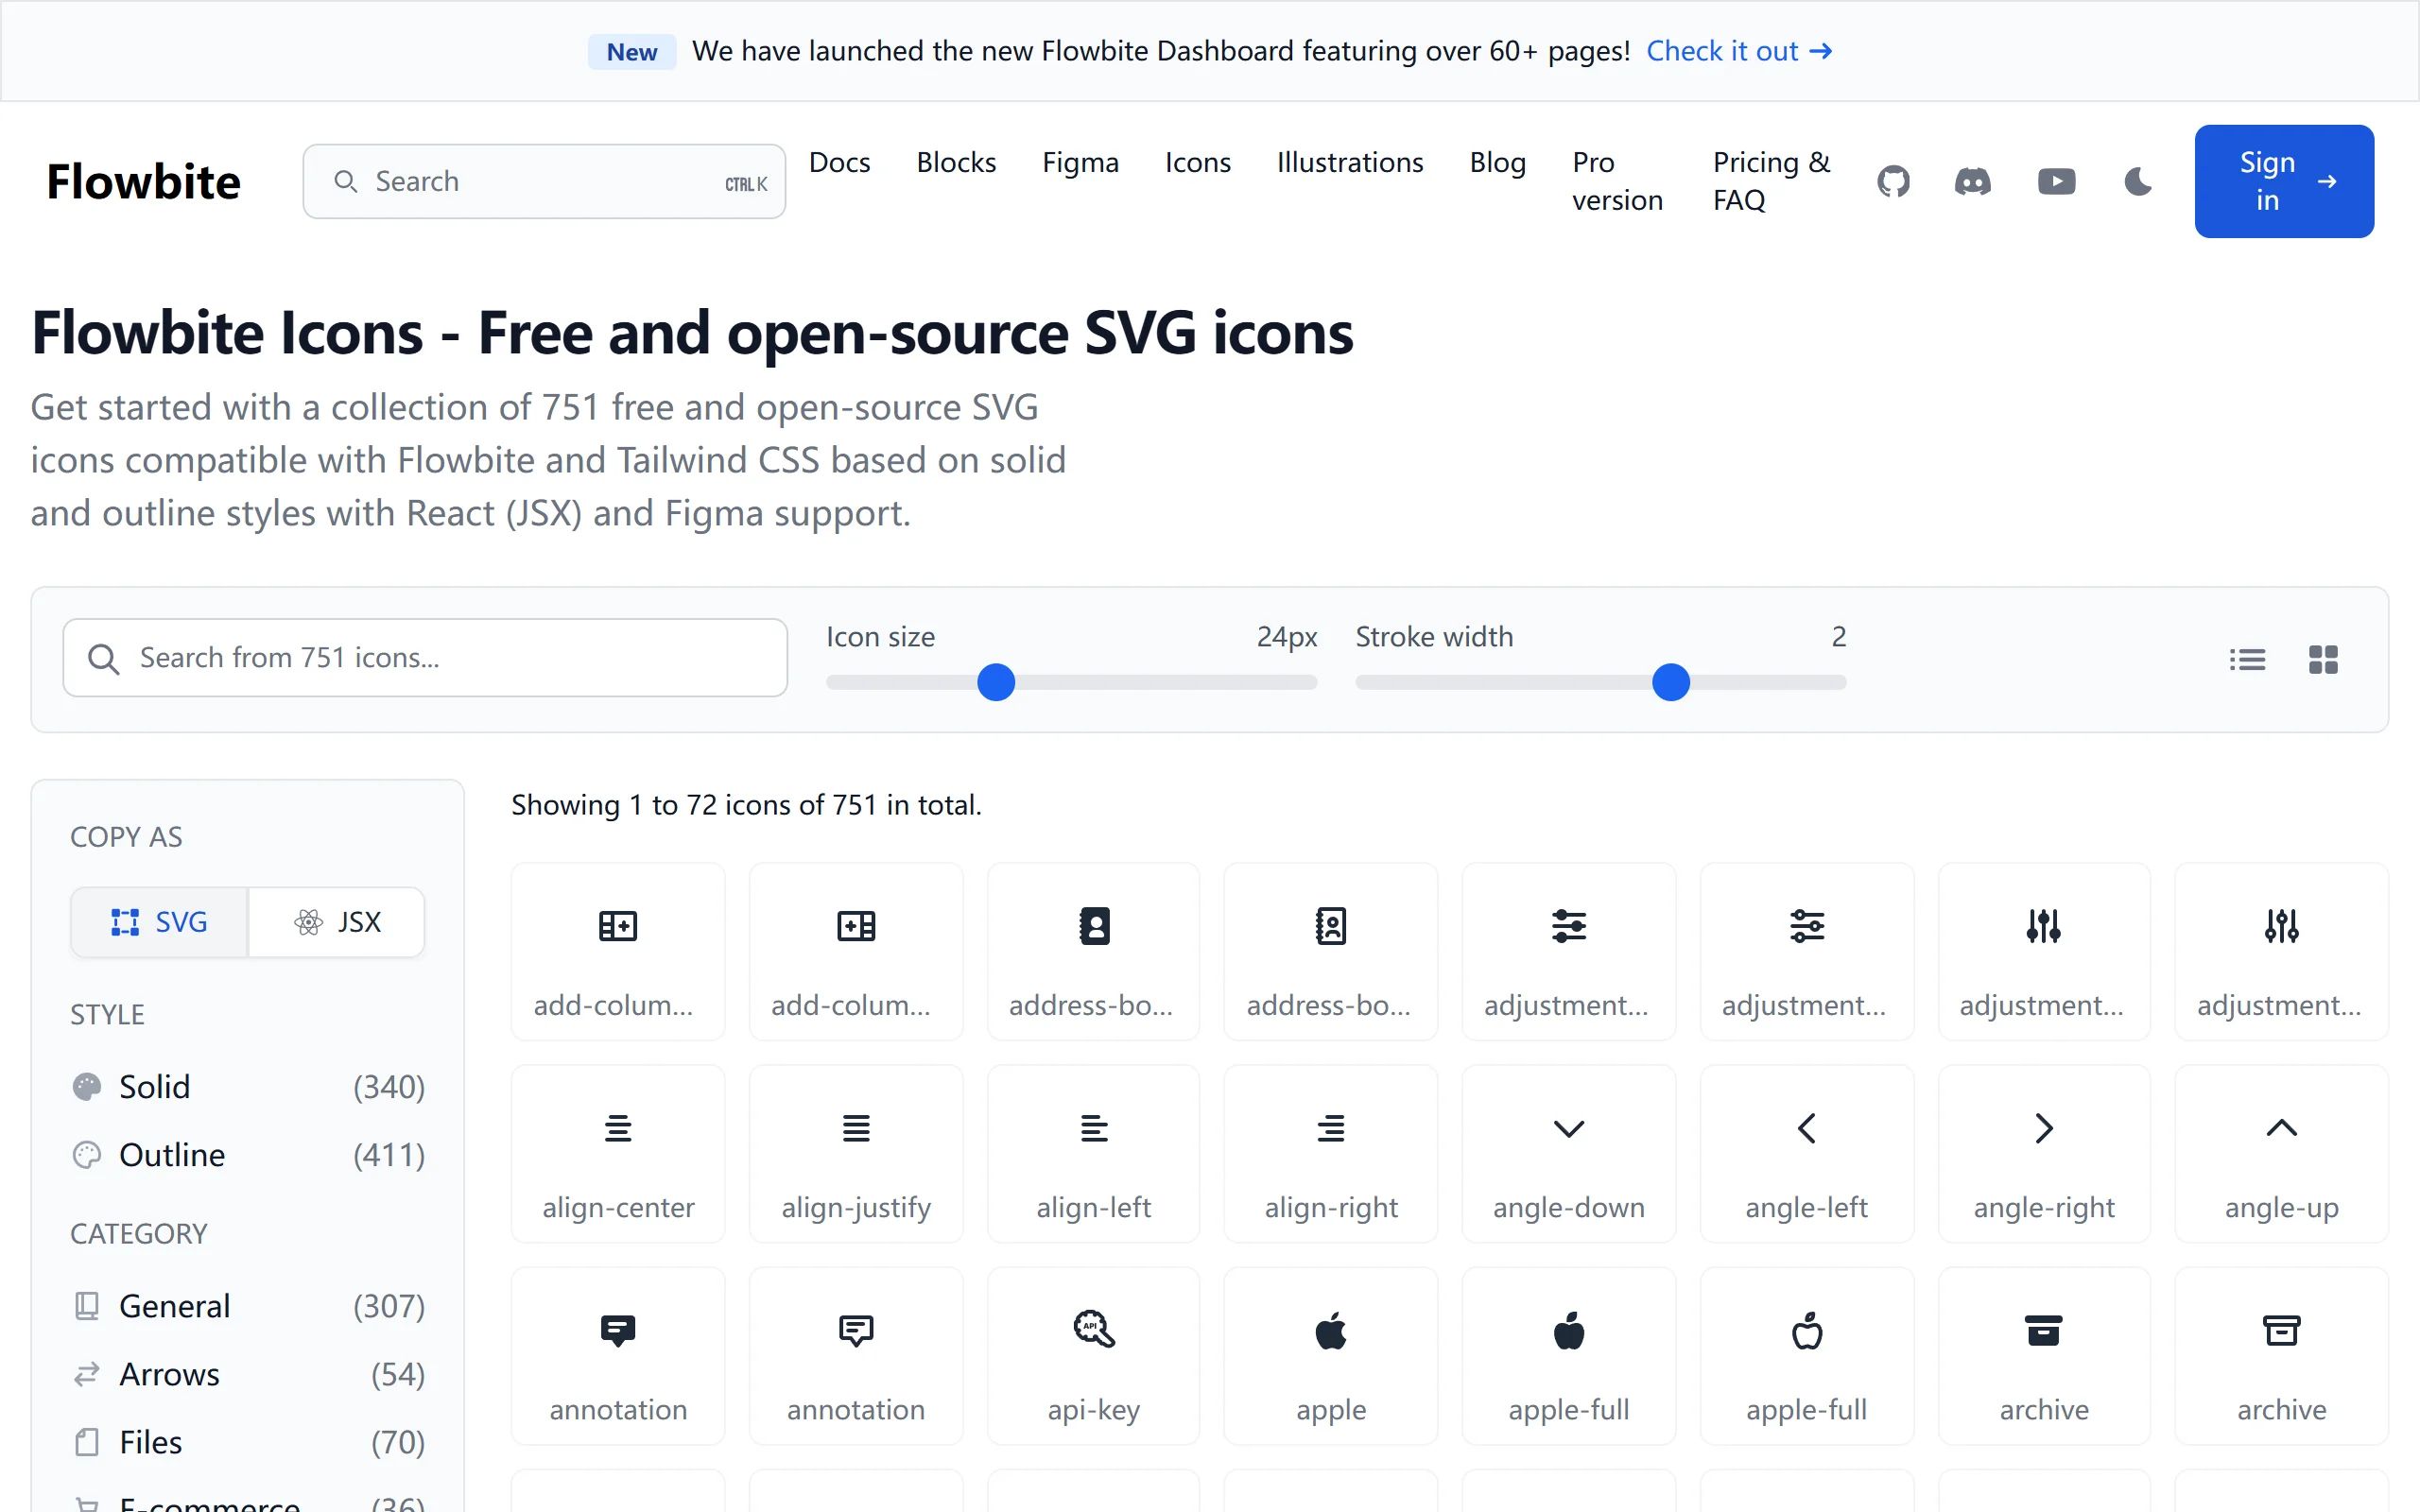Select the align-center icon card

click(618, 1154)
